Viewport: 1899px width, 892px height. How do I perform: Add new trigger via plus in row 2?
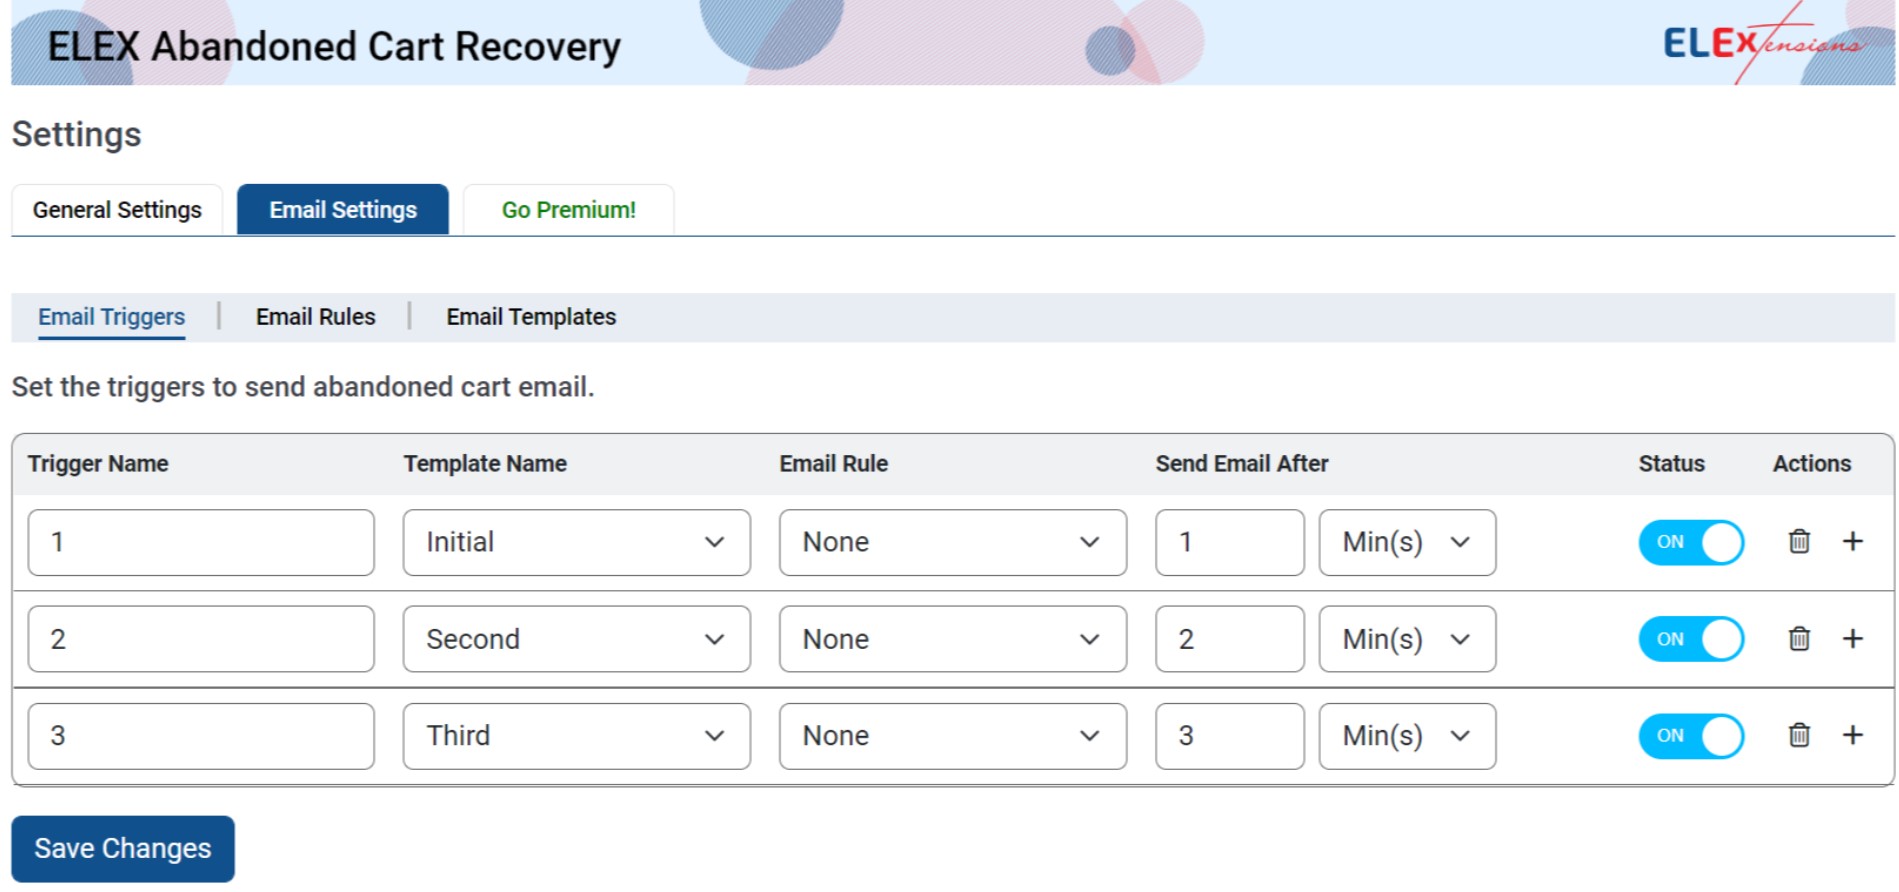(1852, 638)
